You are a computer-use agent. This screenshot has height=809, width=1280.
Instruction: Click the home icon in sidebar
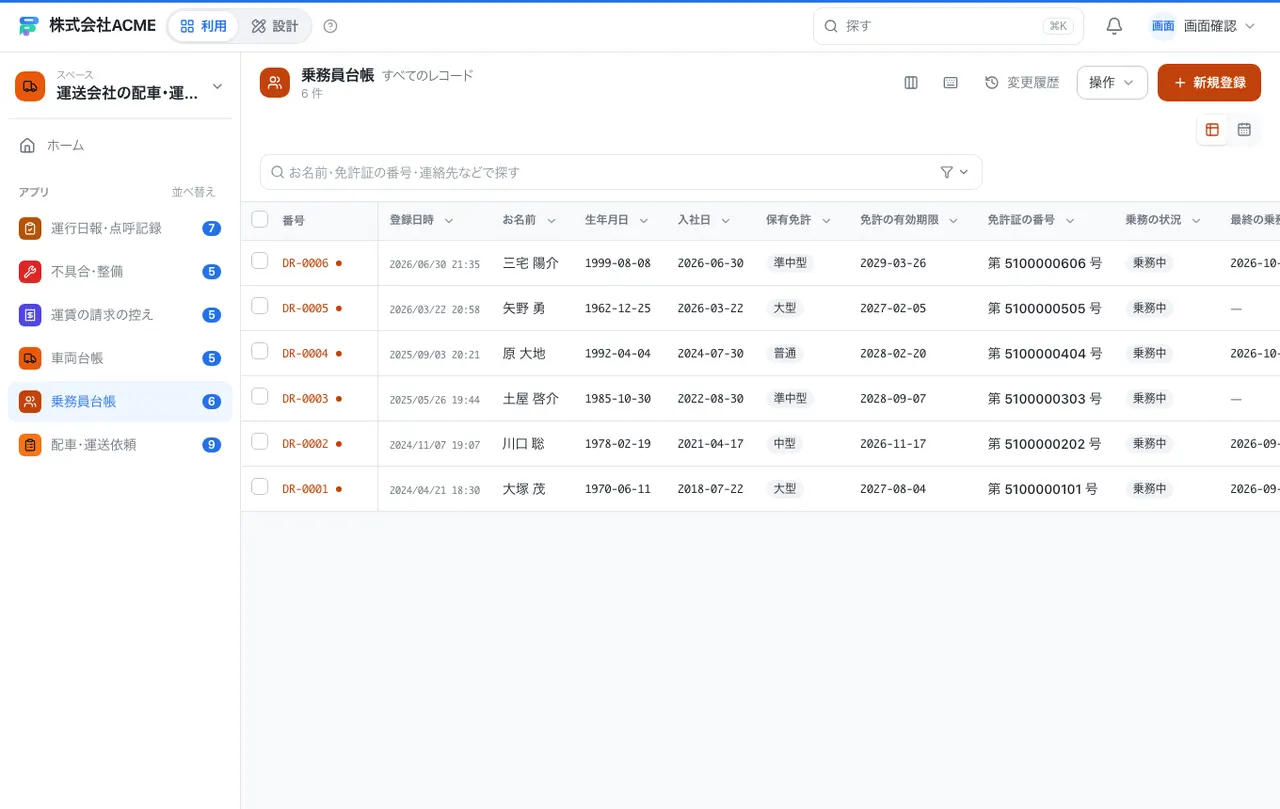point(28,145)
